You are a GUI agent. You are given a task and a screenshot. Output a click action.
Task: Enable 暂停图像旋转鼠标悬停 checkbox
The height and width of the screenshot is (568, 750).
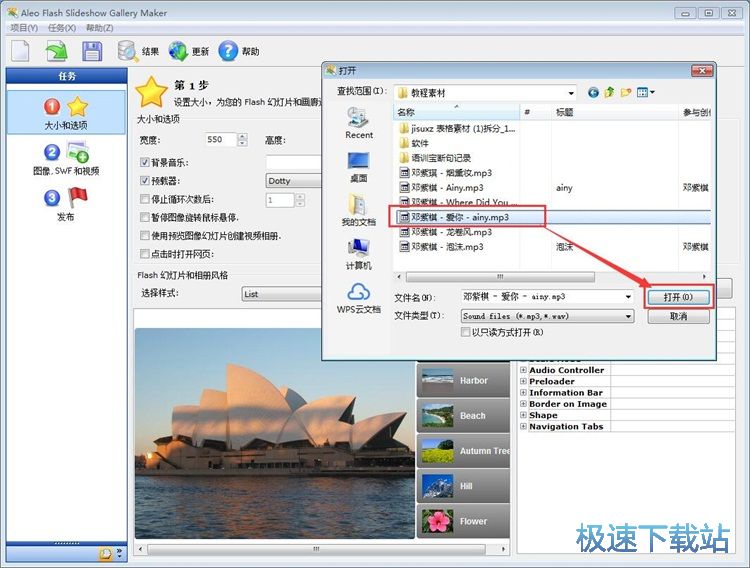[144, 217]
